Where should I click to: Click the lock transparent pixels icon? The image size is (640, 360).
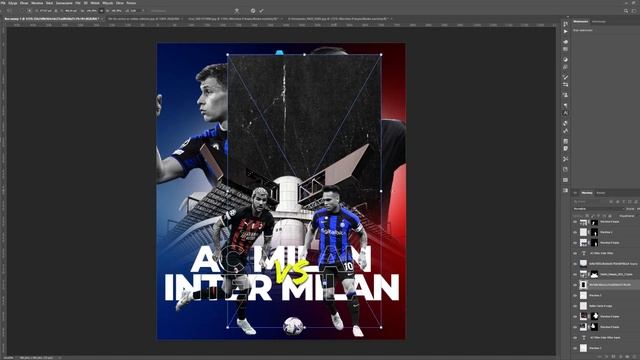587,216
